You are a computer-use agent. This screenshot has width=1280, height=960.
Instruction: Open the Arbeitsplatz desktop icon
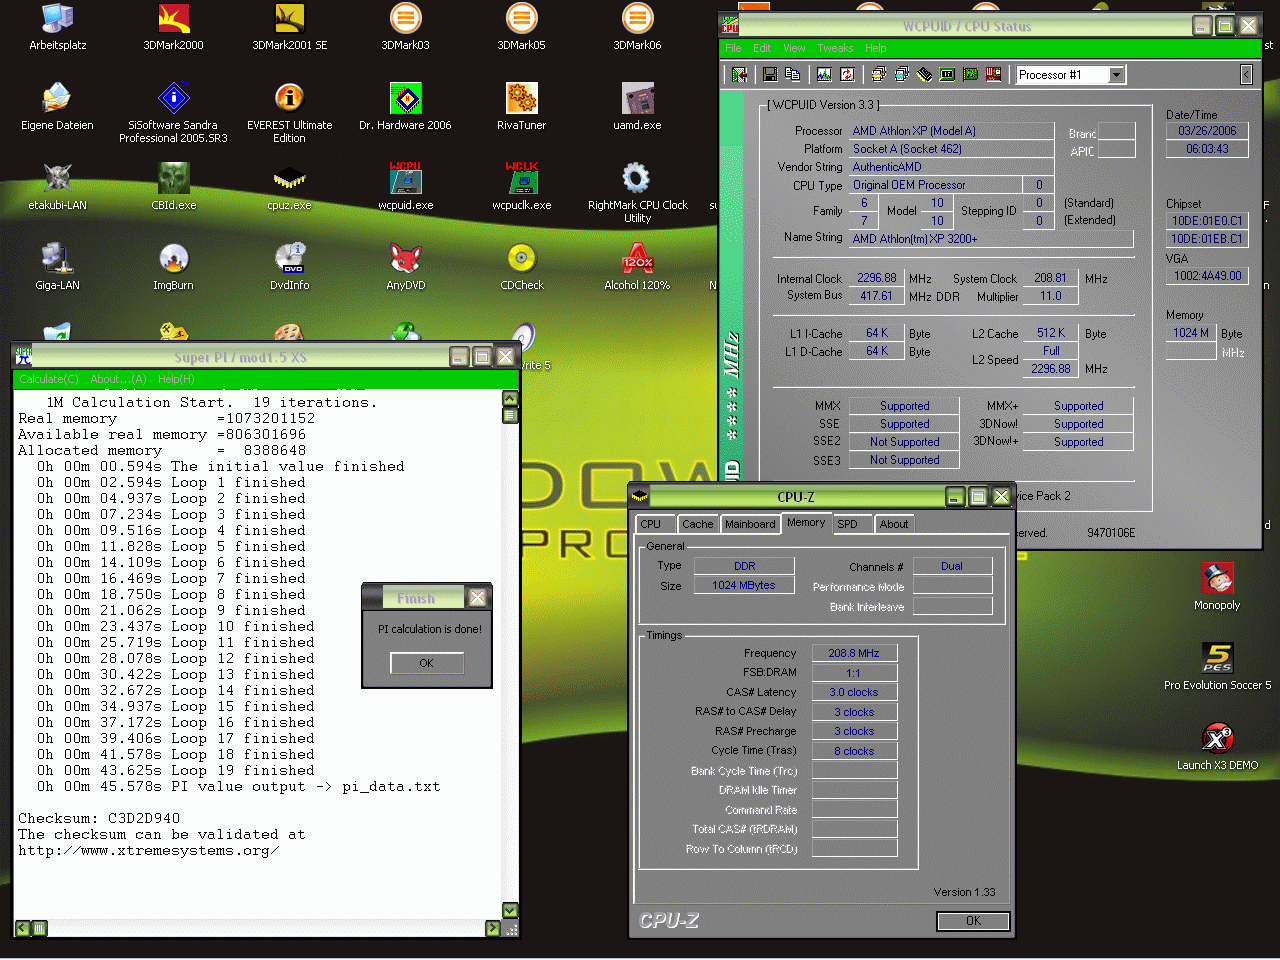tap(58, 27)
